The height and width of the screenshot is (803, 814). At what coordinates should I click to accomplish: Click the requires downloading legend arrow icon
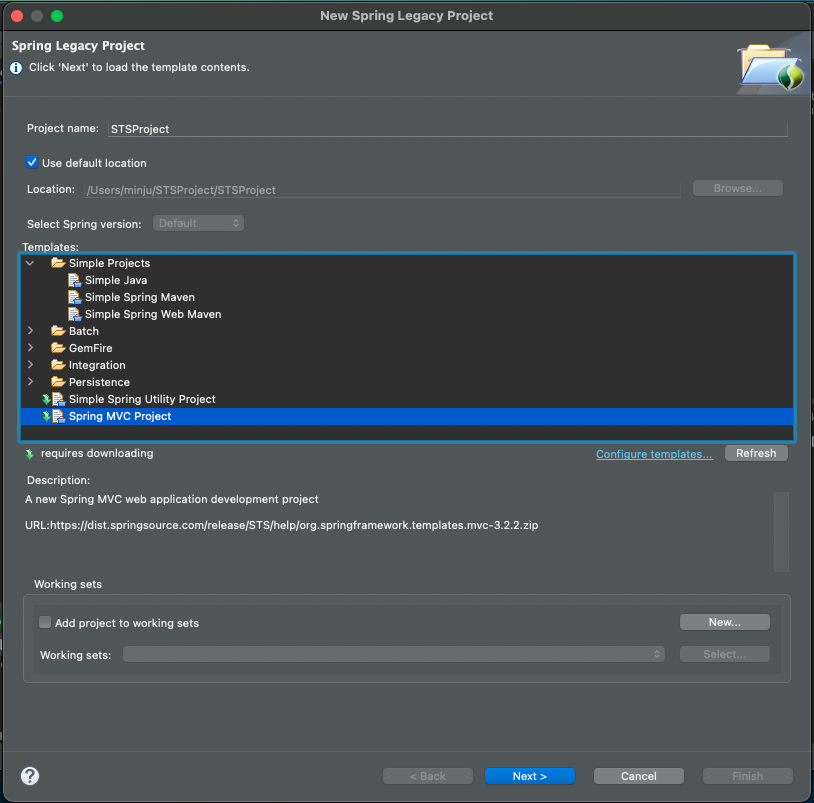pyautogui.click(x=30, y=454)
